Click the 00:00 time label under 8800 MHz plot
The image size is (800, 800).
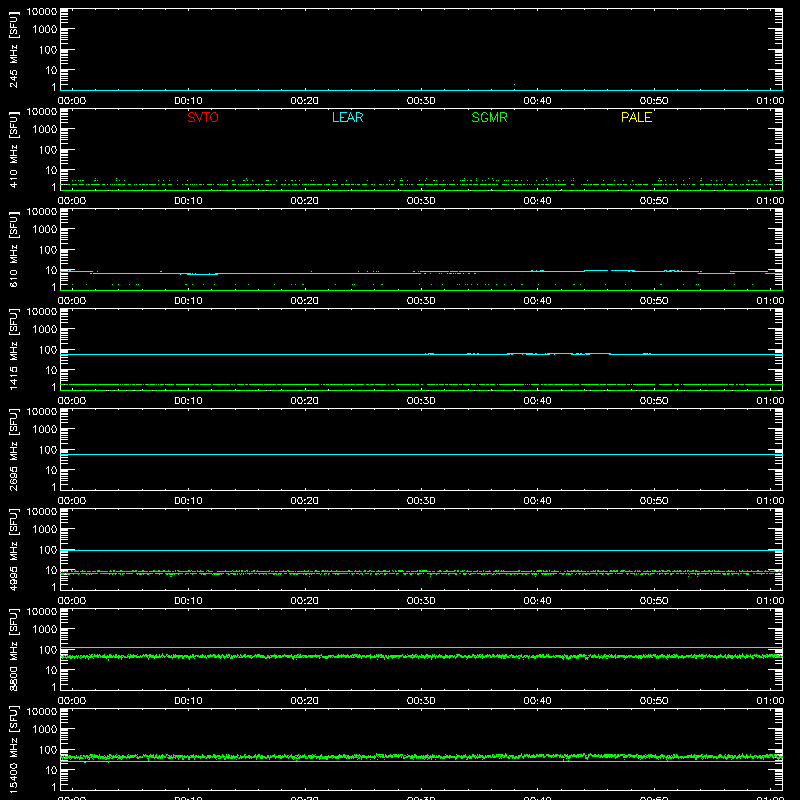pyautogui.click(x=72, y=701)
